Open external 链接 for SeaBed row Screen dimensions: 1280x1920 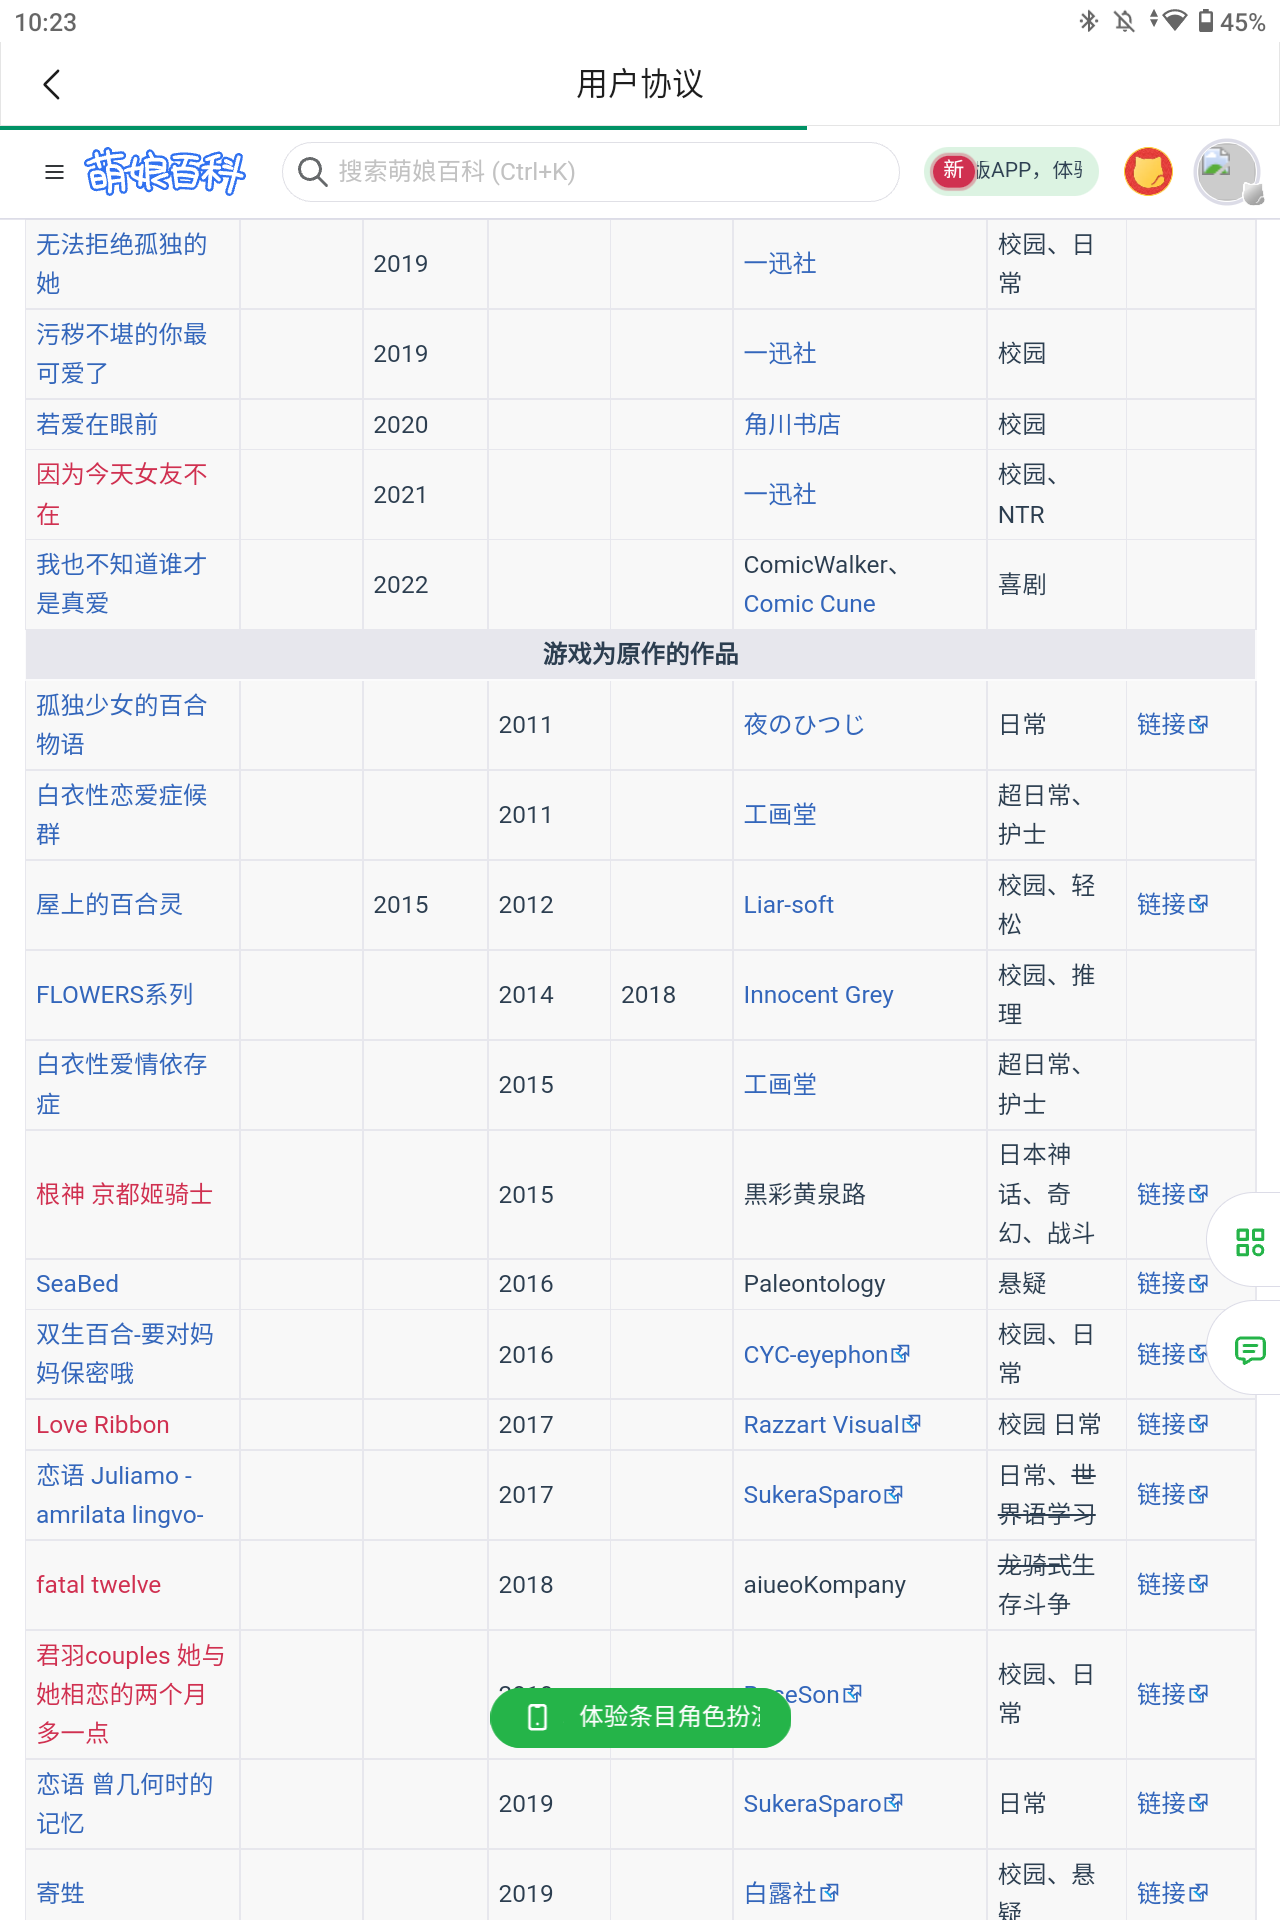click(x=1172, y=1283)
